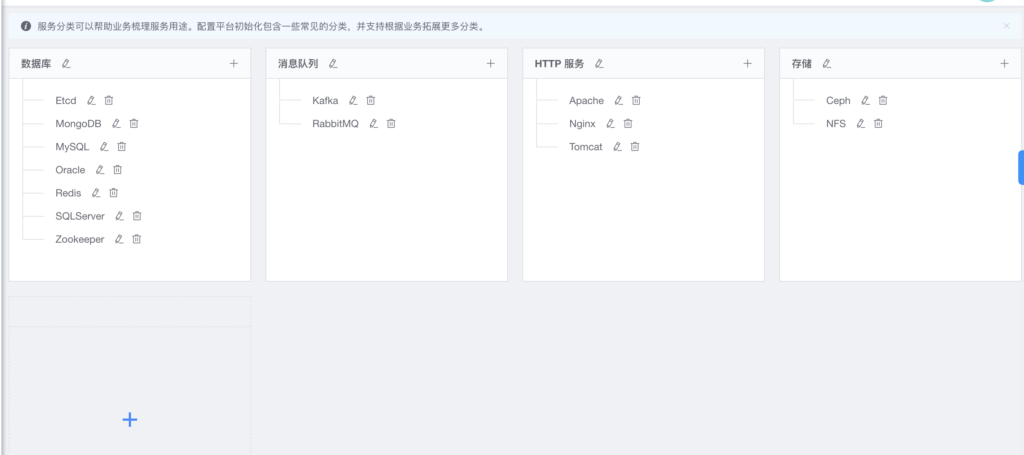The height and width of the screenshot is (455, 1024).
Task: Edit the RabbitMQ entry
Action: tap(374, 123)
